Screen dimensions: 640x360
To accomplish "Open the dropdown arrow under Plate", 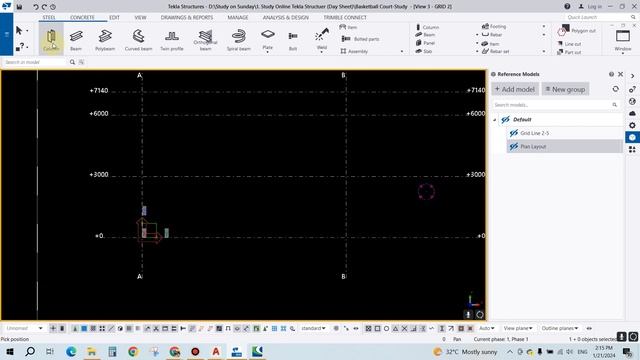I will click(268, 52).
